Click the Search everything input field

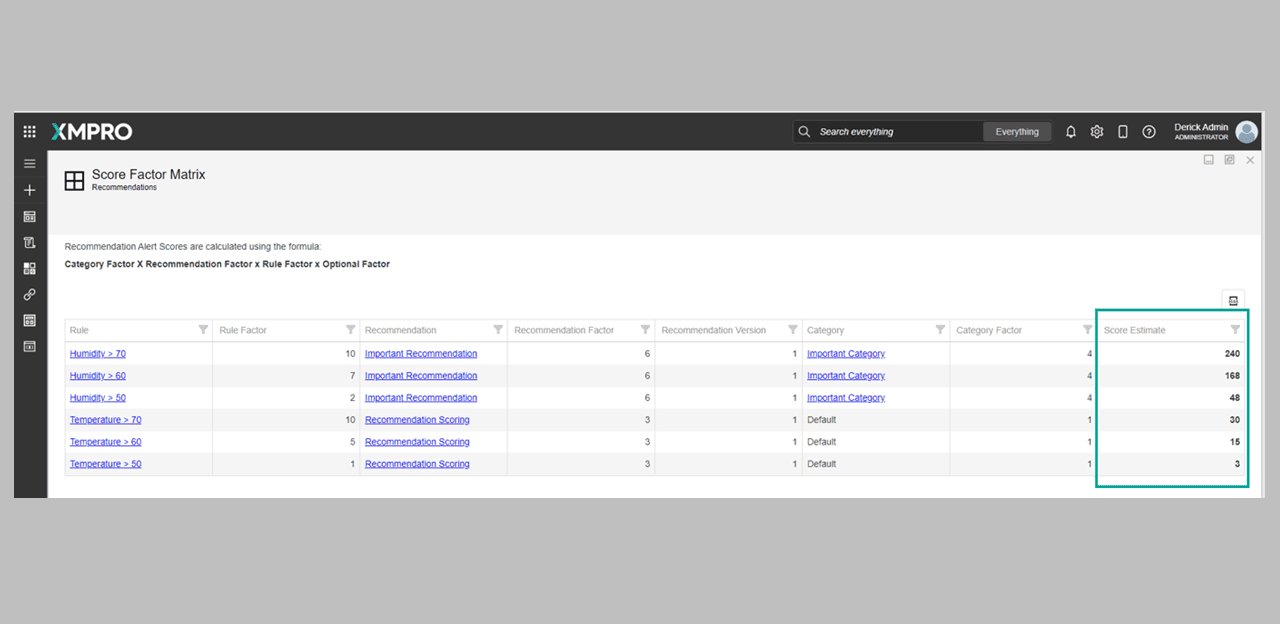pos(895,132)
